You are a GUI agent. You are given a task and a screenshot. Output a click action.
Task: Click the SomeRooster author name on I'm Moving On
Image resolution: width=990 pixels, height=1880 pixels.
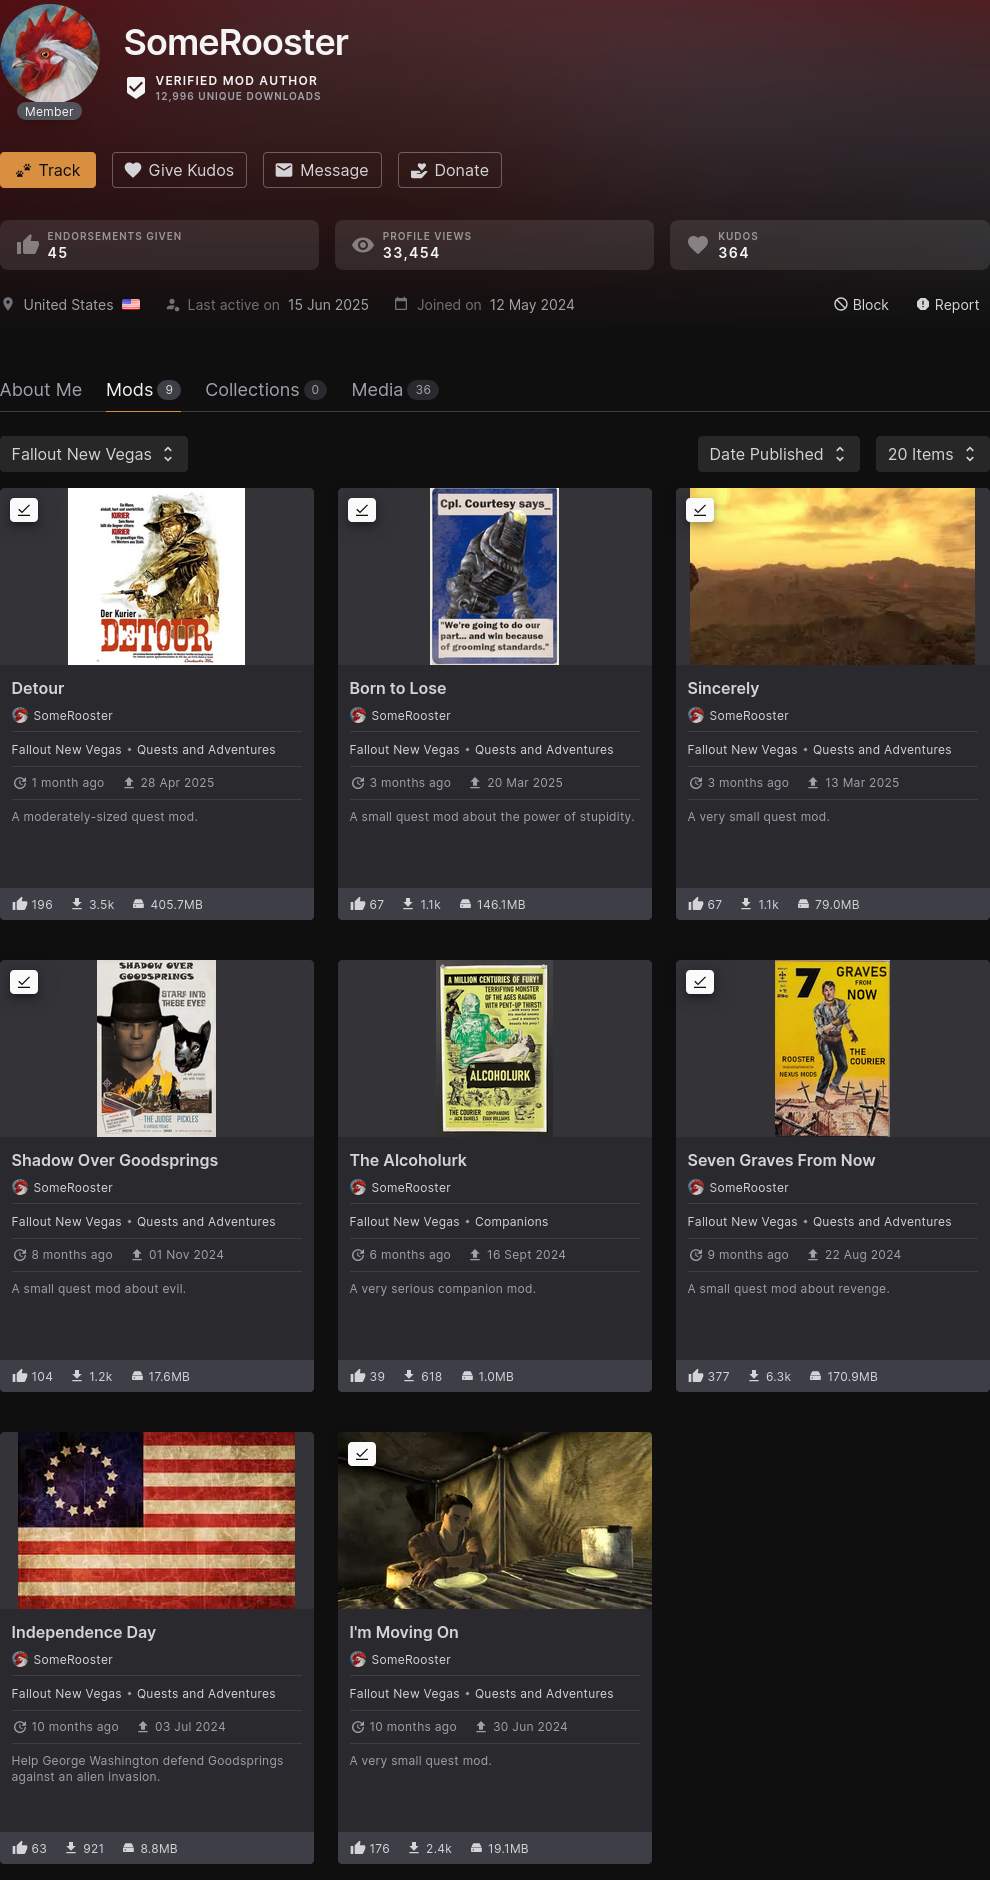(411, 1659)
